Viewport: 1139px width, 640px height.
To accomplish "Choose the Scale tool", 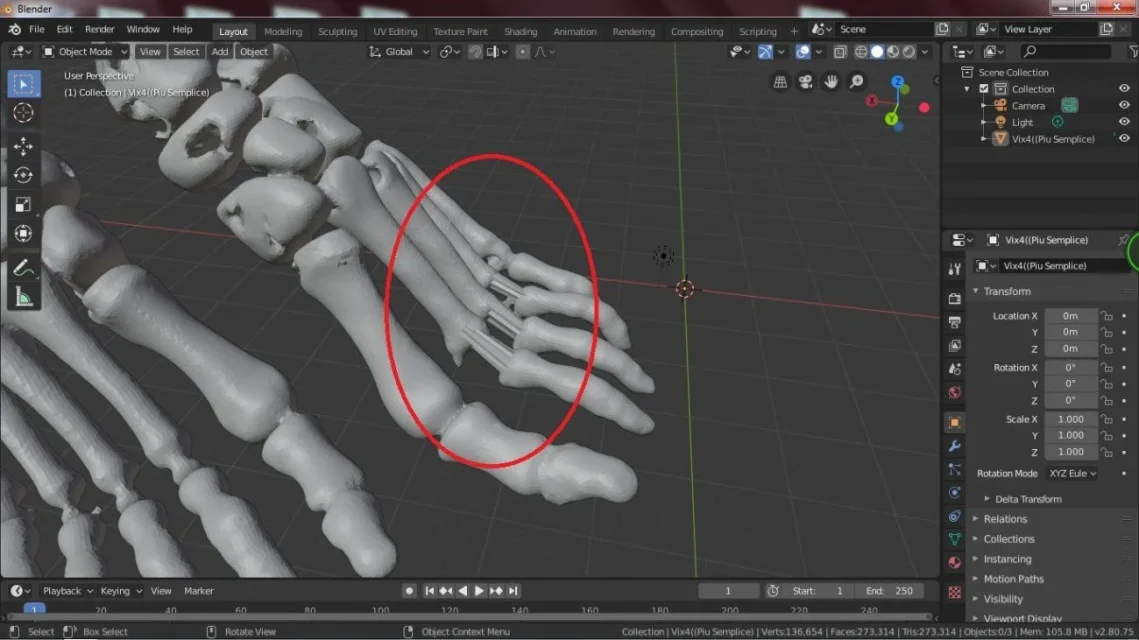I will coord(23,205).
